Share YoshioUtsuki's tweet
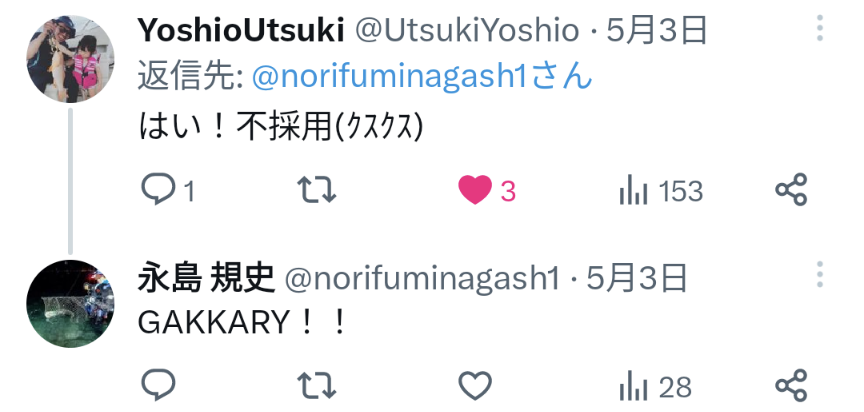The width and height of the screenshot is (864, 412). tap(791, 190)
